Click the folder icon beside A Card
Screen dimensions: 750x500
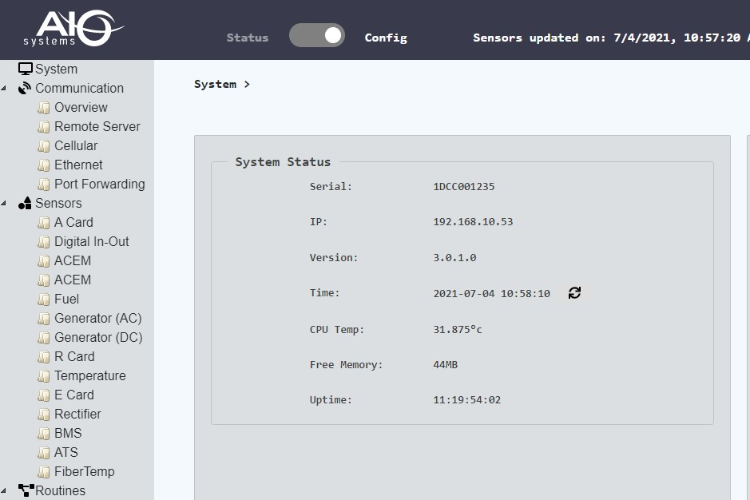[x=44, y=222]
